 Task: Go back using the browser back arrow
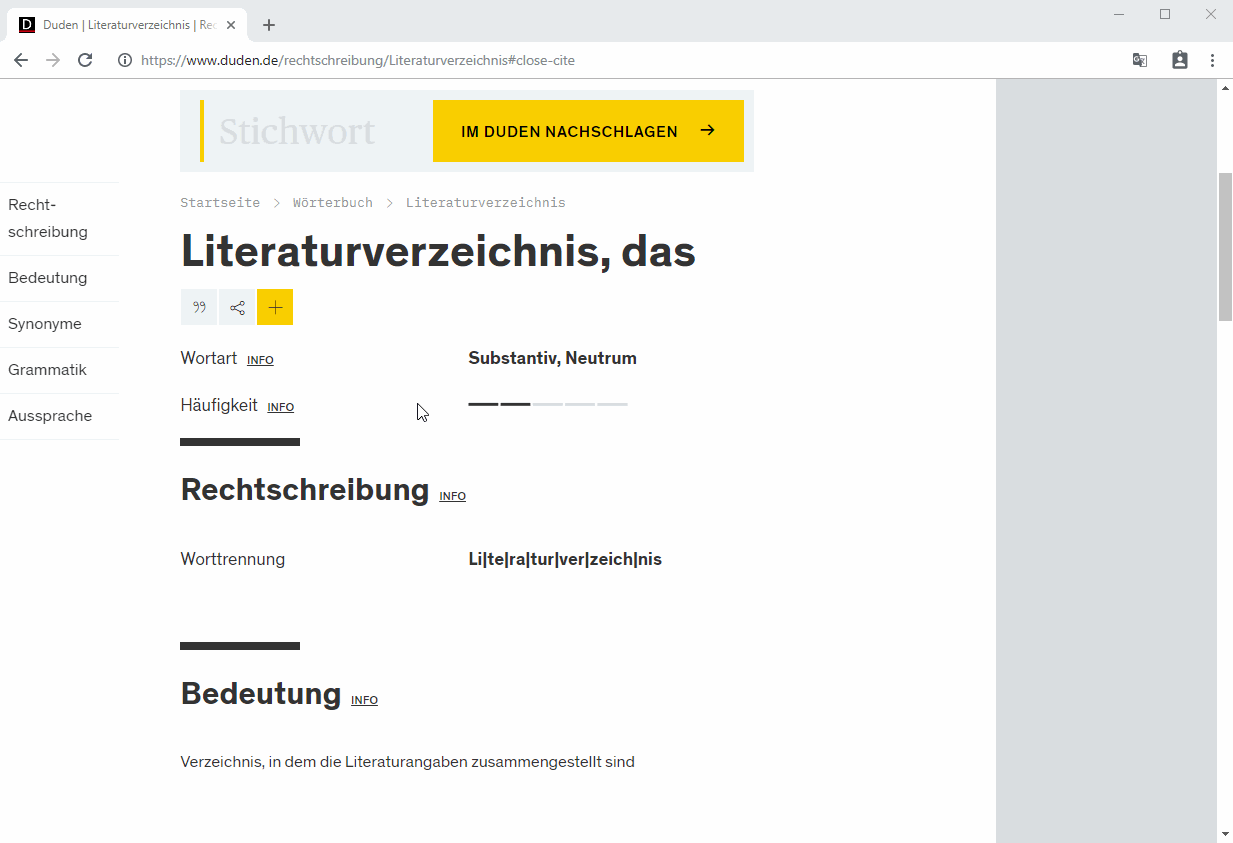pos(21,60)
